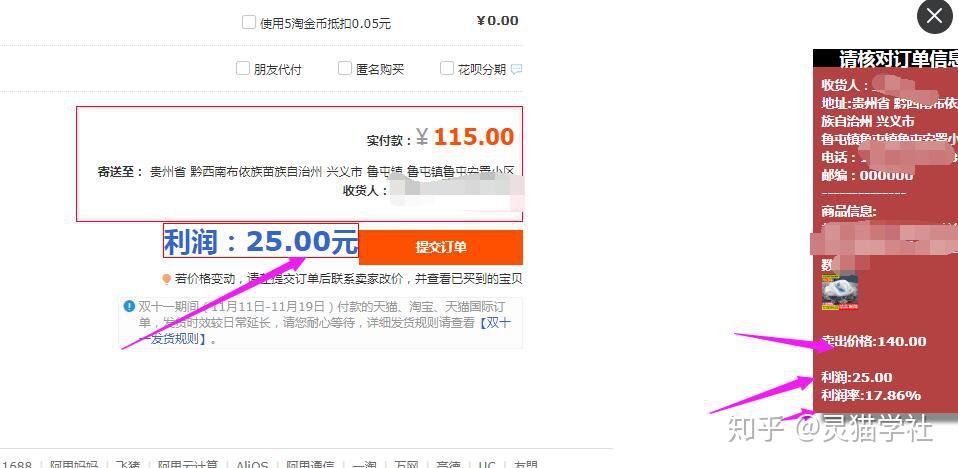Click the Huabei installment info bubble icon
958x468 pixels.
tap(517, 69)
